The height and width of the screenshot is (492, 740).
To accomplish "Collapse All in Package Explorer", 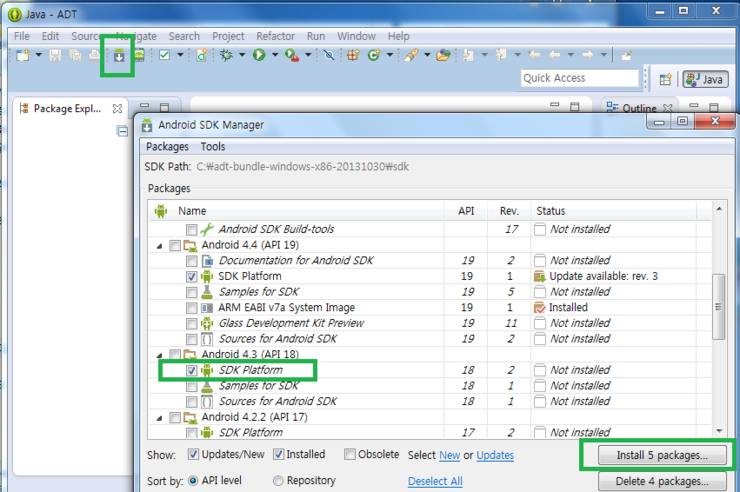I will click(x=122, y=131).
